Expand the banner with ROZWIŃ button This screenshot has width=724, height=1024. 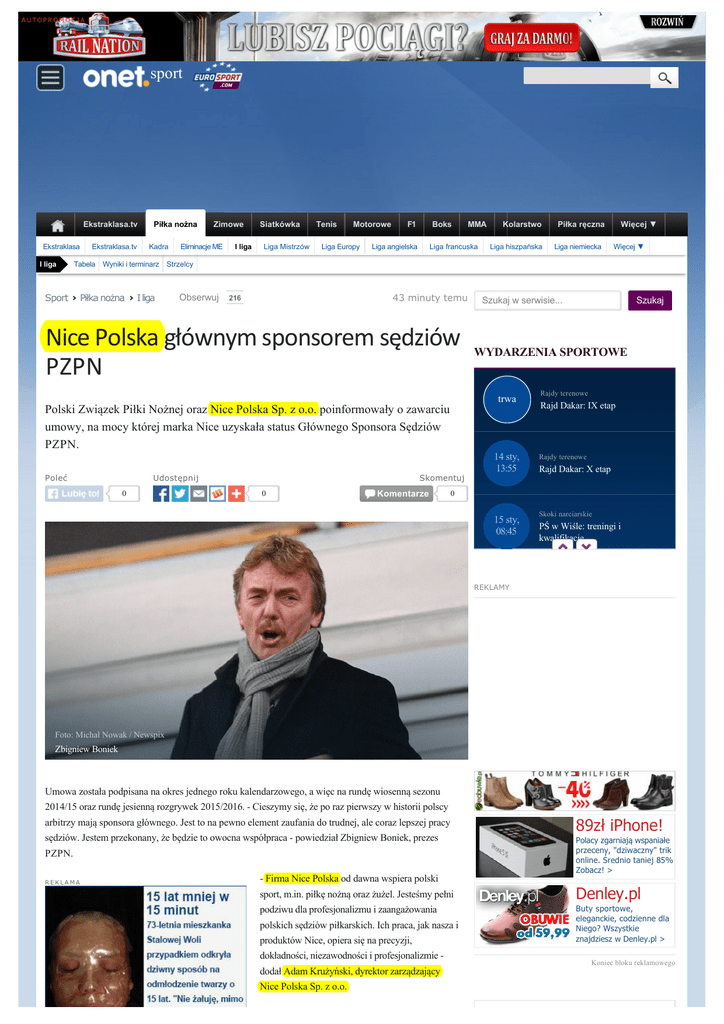pyautogui.click(x=667, y=22)
